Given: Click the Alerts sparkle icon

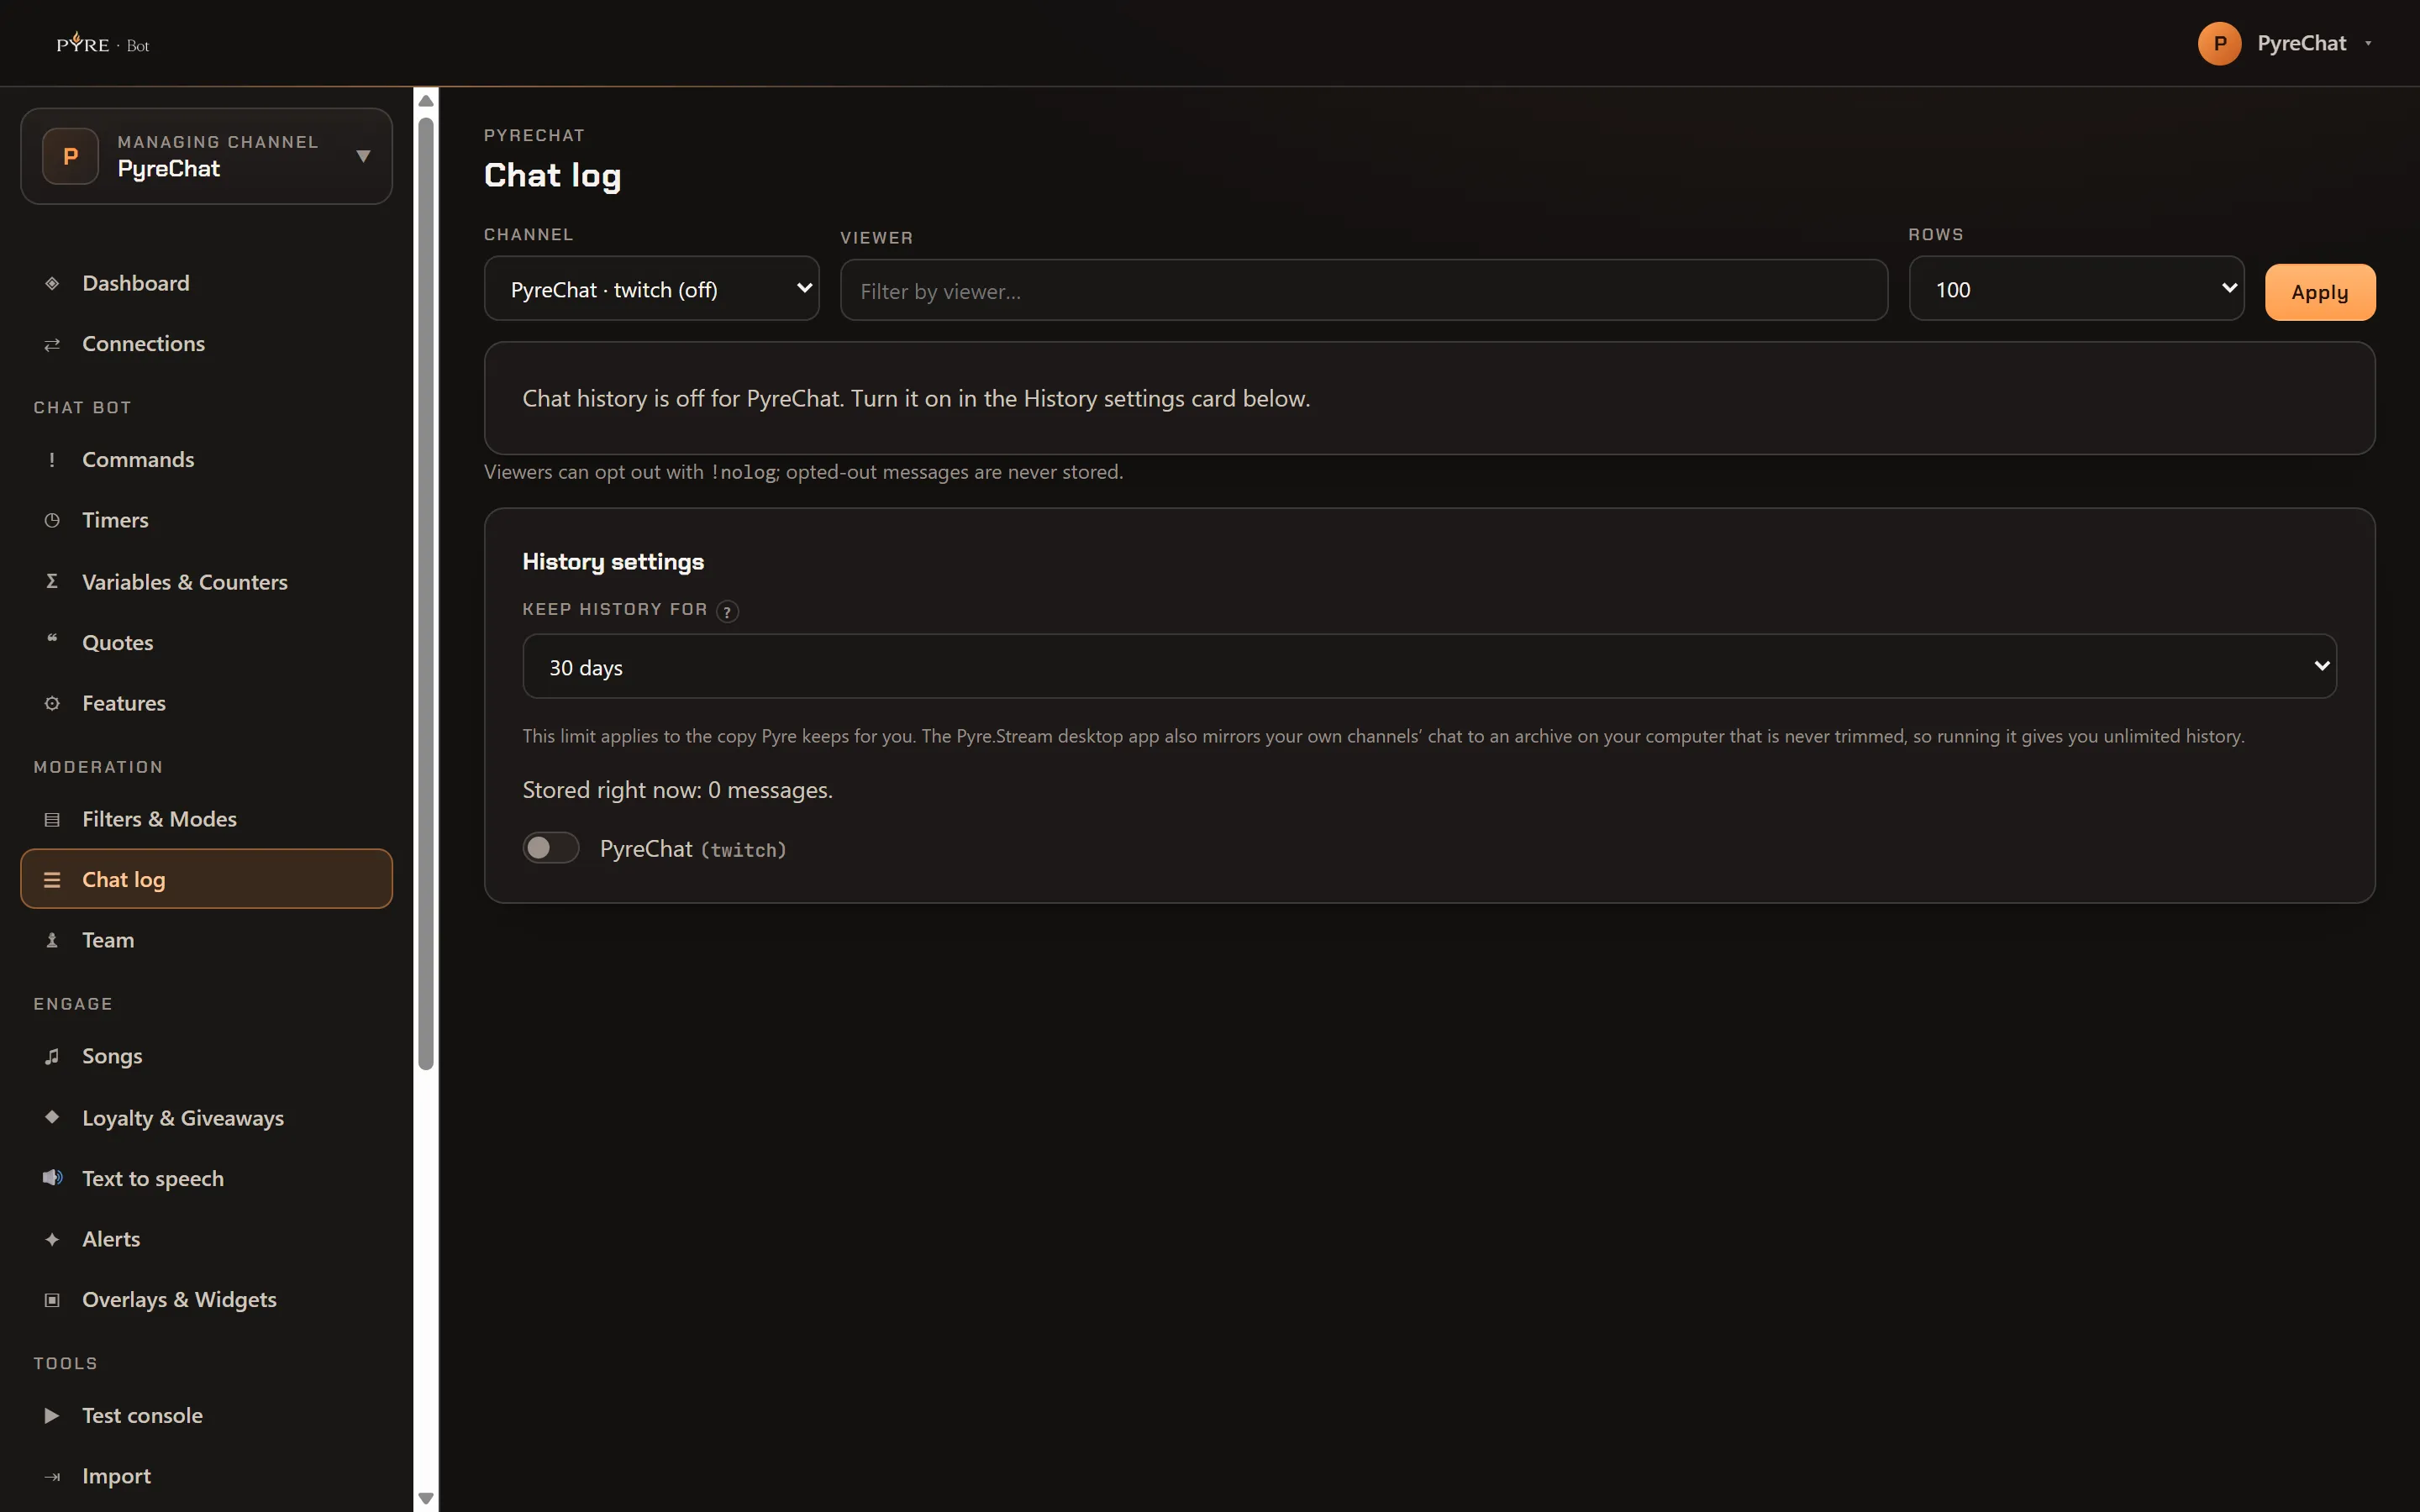Looking at the screenshot, I should coord(52,1239).
